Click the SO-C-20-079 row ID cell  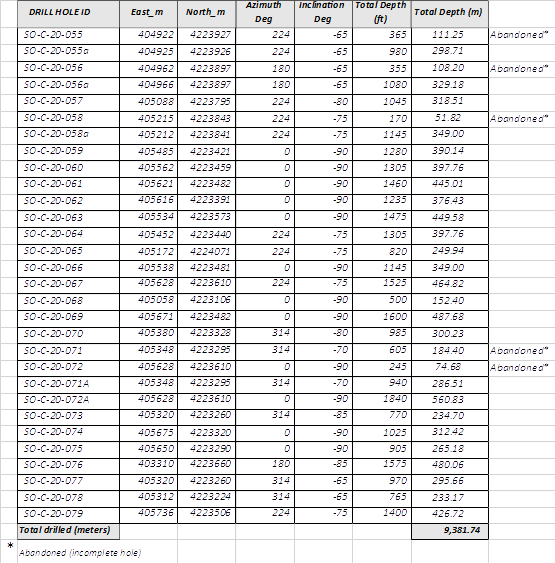click(x=68, y=515)
